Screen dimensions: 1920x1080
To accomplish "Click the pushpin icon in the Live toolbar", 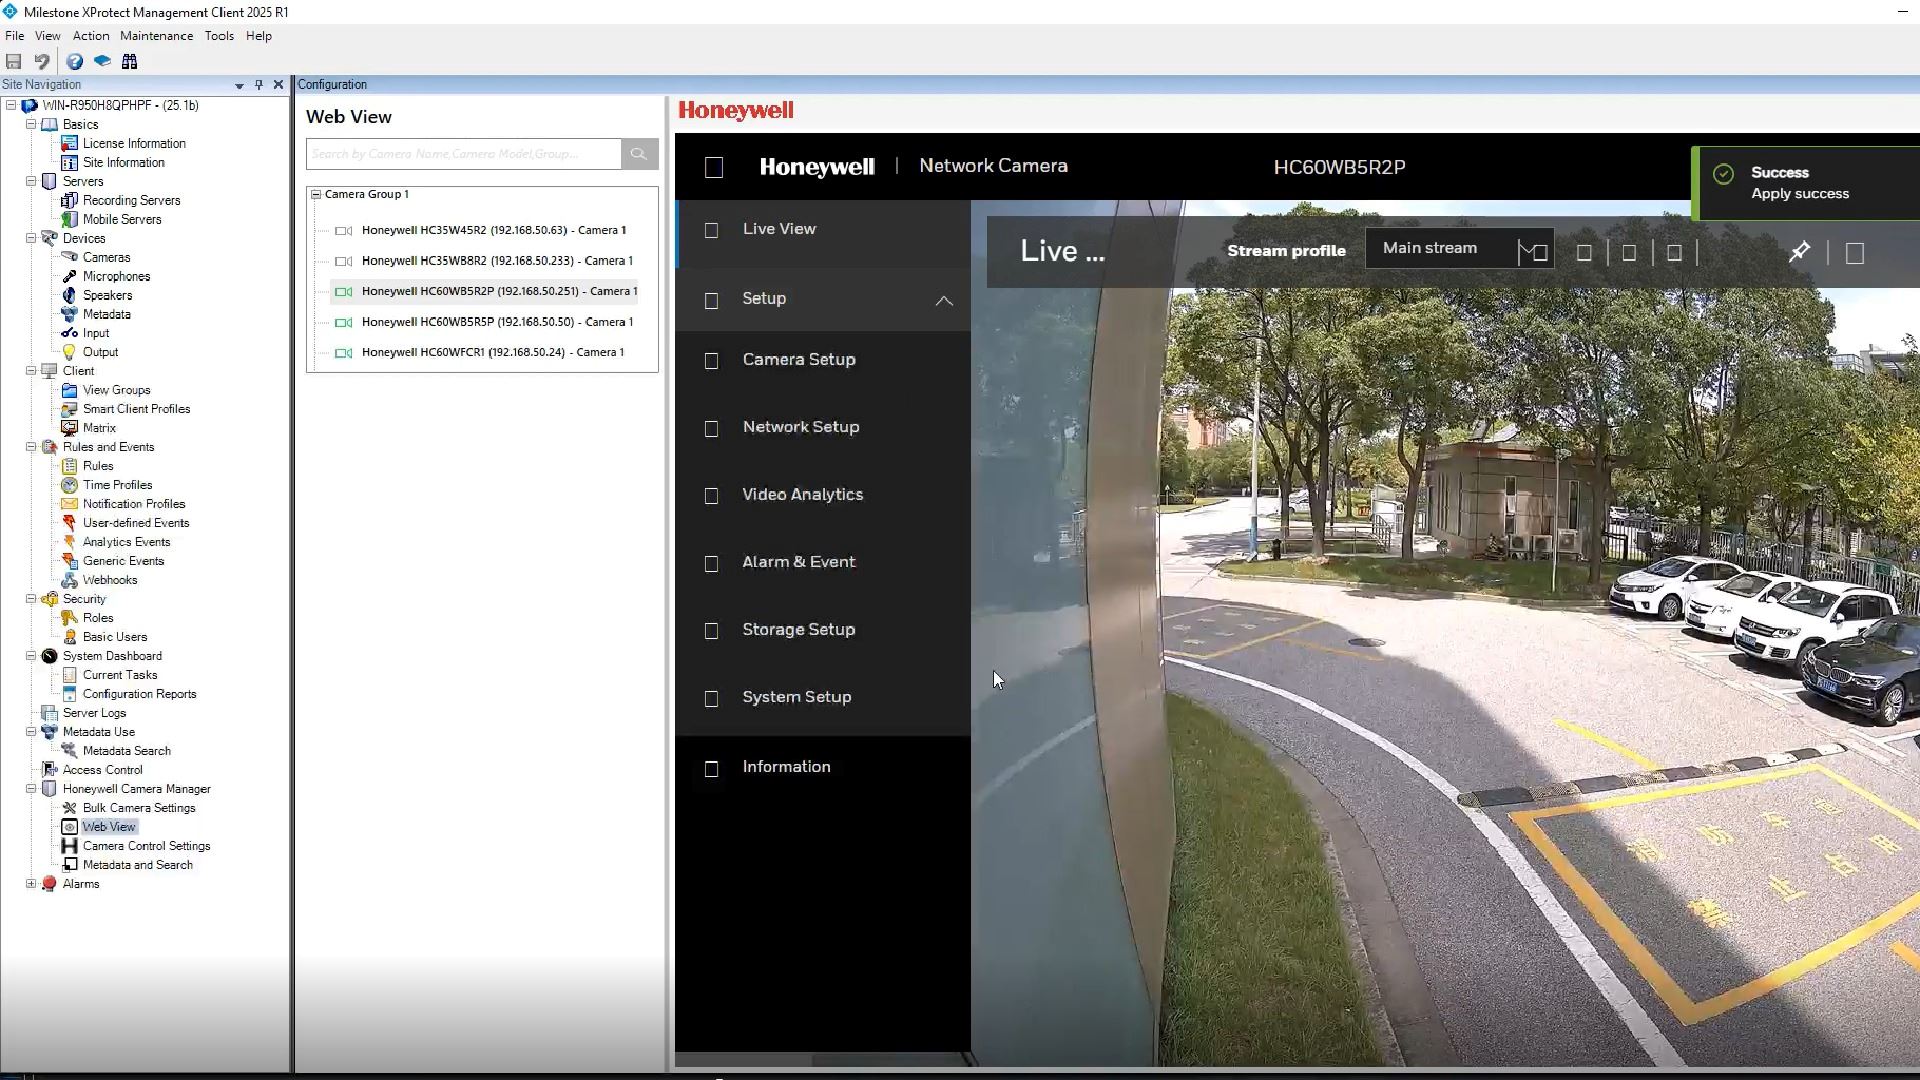I will pyautogui.click(x=1799, y=252).
